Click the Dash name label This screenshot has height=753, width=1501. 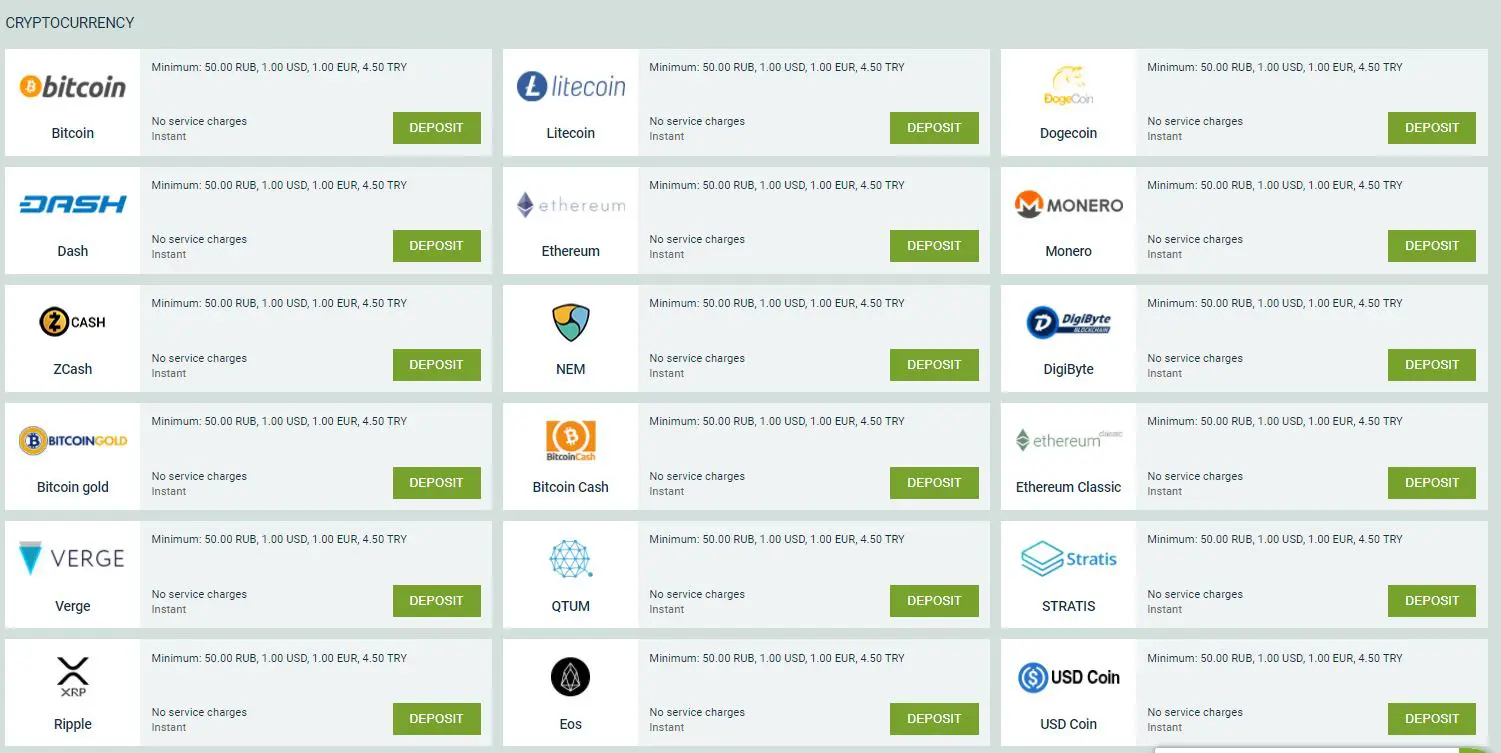point(73,251)
